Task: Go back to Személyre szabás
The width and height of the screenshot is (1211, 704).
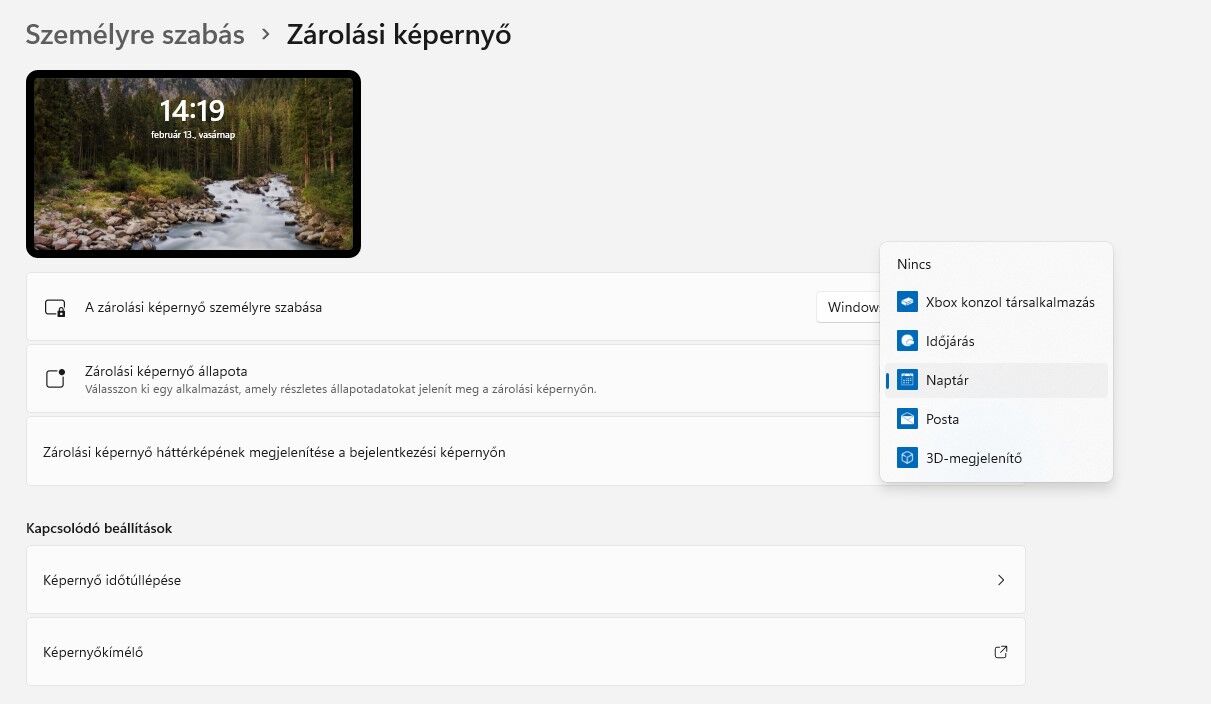Action: point(135,35)
